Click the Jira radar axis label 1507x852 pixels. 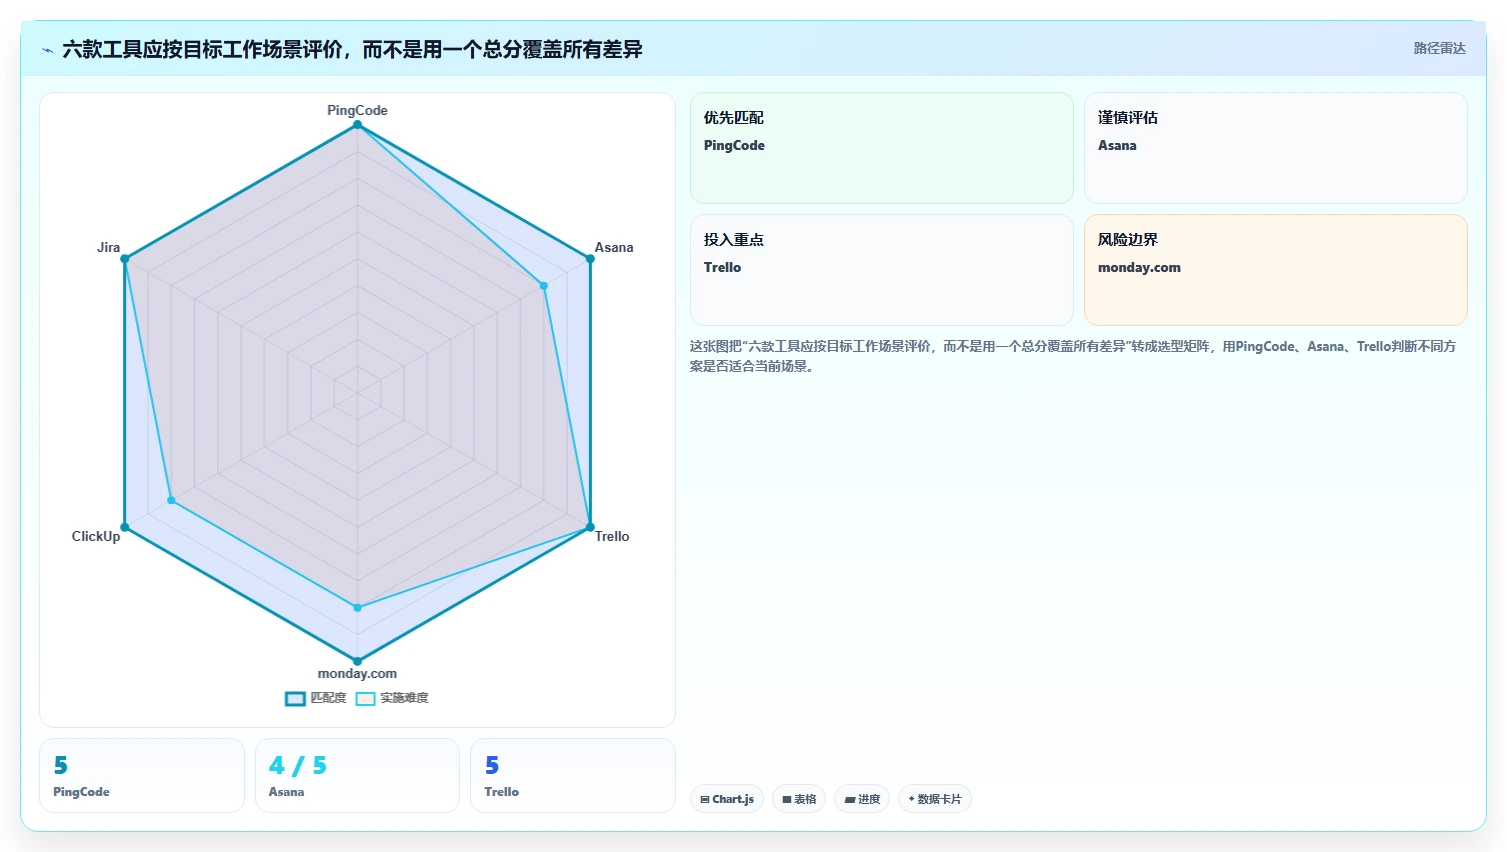click(x=108, y=247)
